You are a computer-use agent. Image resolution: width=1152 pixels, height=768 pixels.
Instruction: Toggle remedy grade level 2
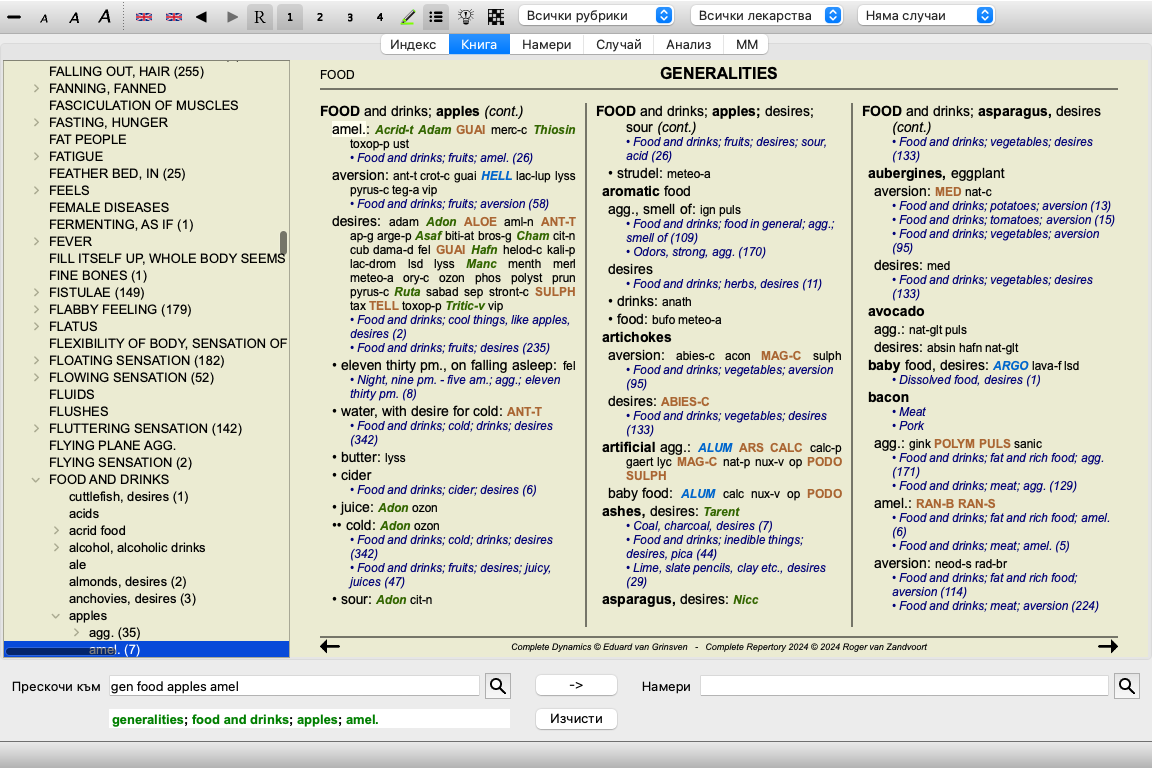[x=319, y=16]
